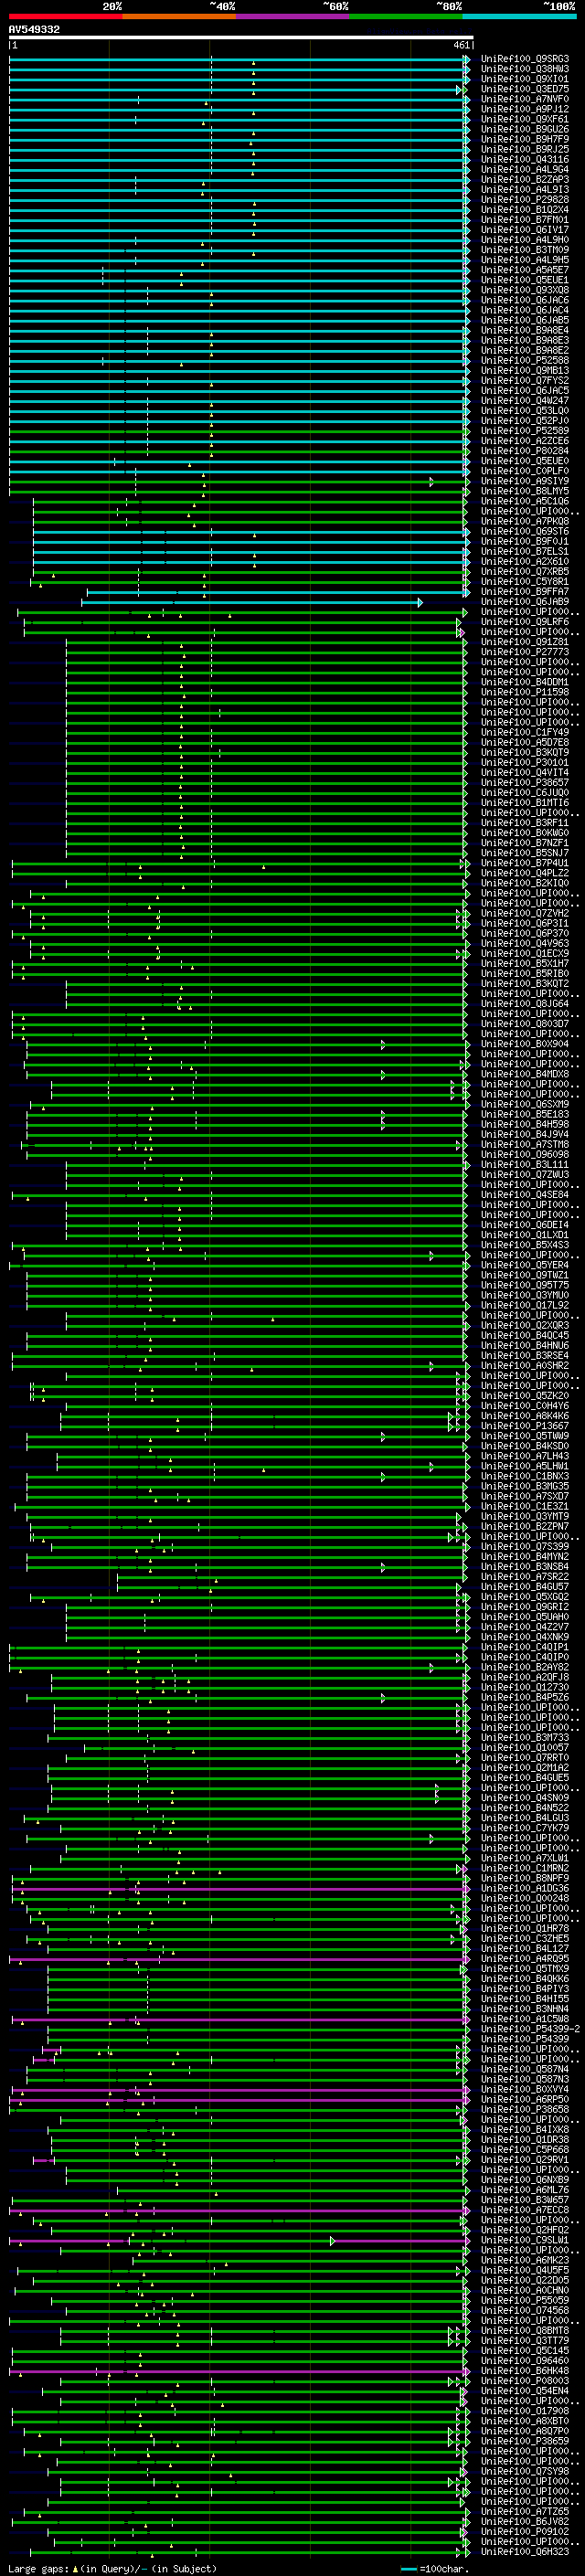Select the UniRef100_Q29RV1 label

[525, 2160]
